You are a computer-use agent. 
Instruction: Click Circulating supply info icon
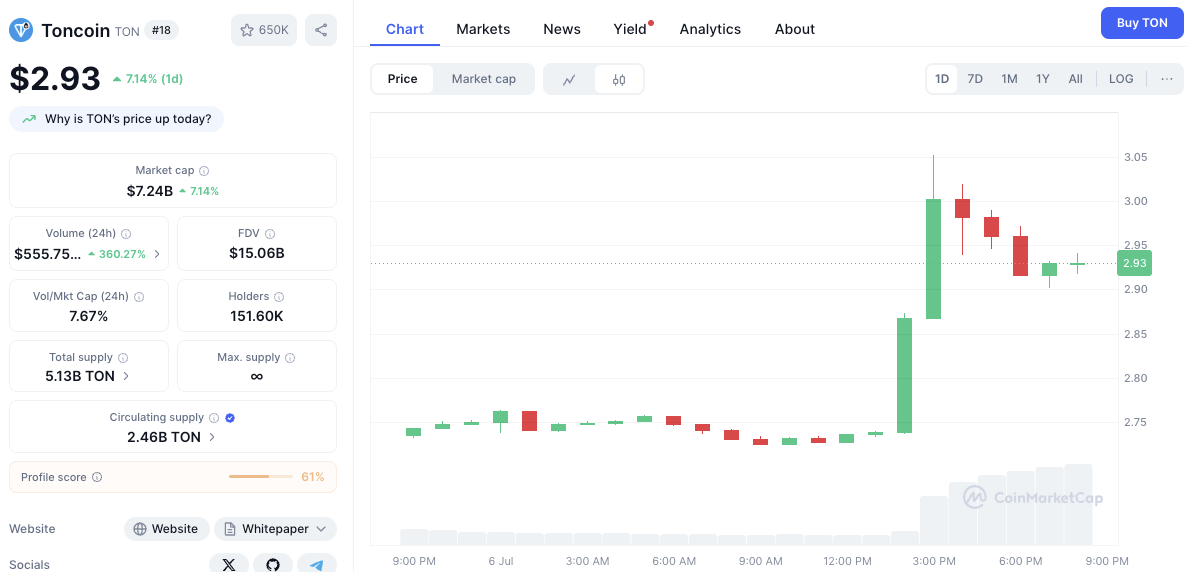pyautogui.click(x=214, y=418)
